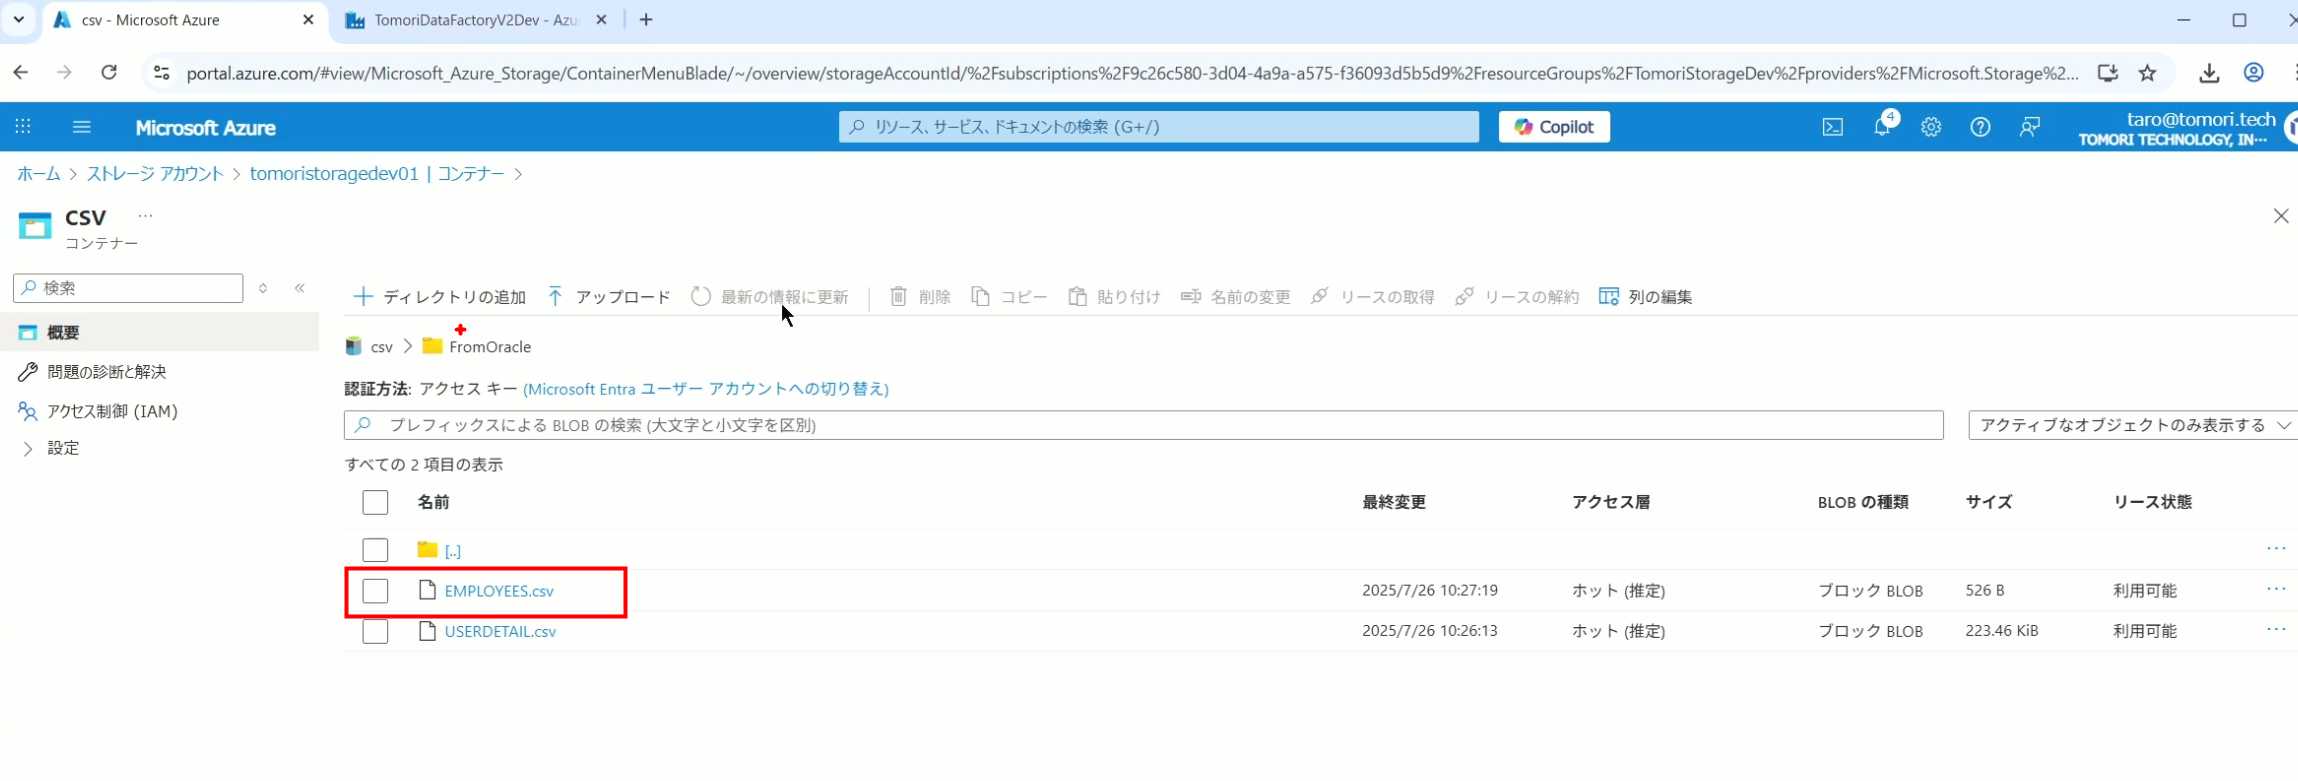Launch the Copilot button
The height and width of the screenshot is (781, 2298).
1553,127
